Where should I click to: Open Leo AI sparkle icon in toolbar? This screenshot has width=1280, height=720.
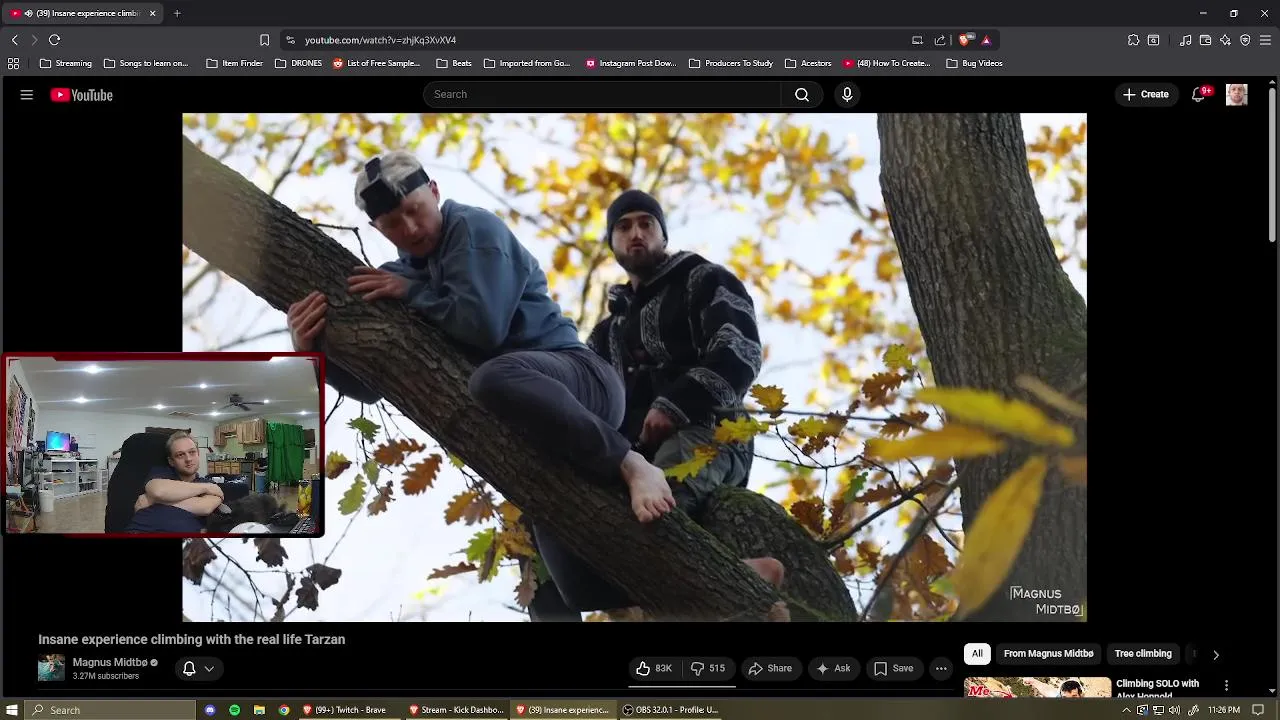[x=1225, y=40]
